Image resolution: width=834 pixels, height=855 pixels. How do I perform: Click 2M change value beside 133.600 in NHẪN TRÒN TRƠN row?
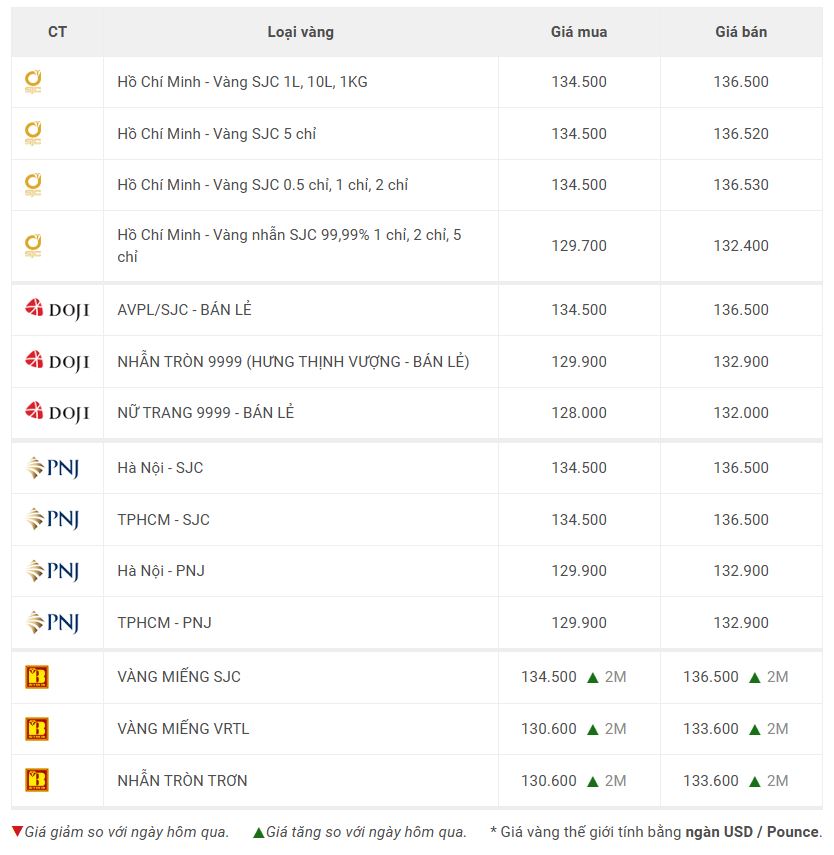[777, 781]
